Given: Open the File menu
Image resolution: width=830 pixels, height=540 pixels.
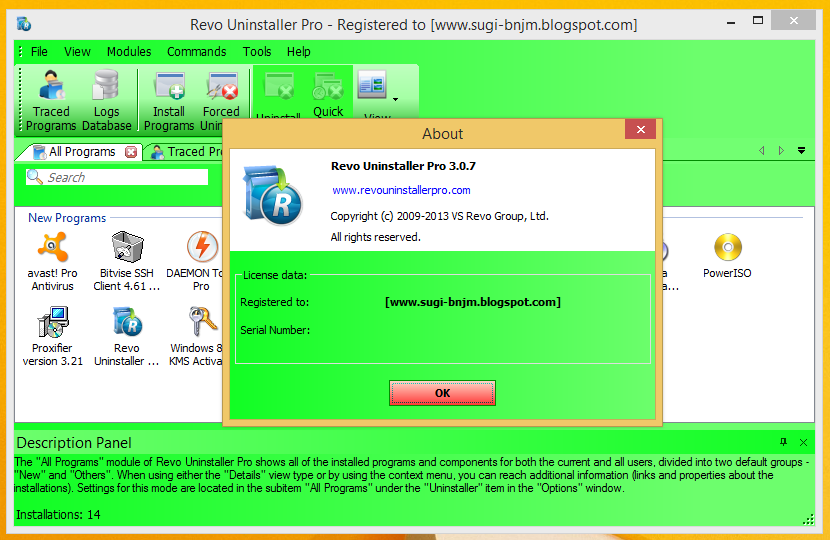Looking at the screenshot, I should coord(39,52).
